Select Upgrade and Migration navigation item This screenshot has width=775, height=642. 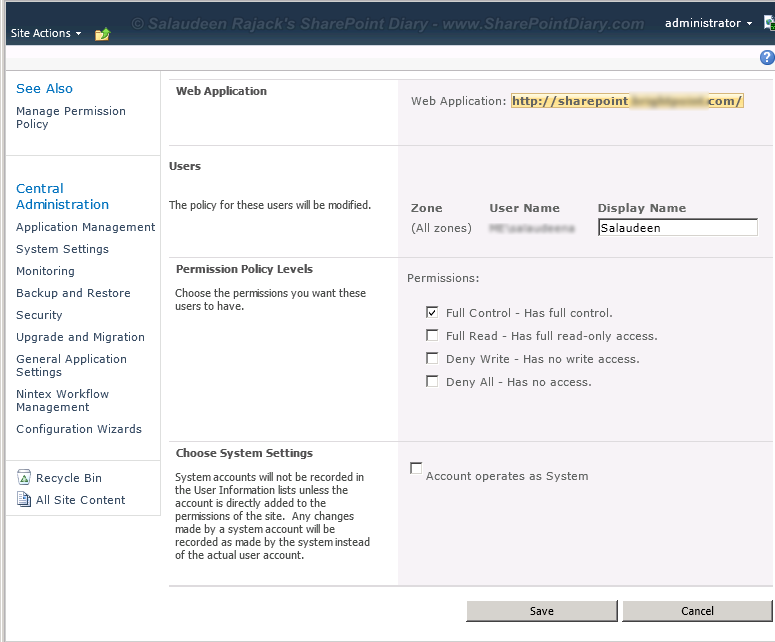80,337
